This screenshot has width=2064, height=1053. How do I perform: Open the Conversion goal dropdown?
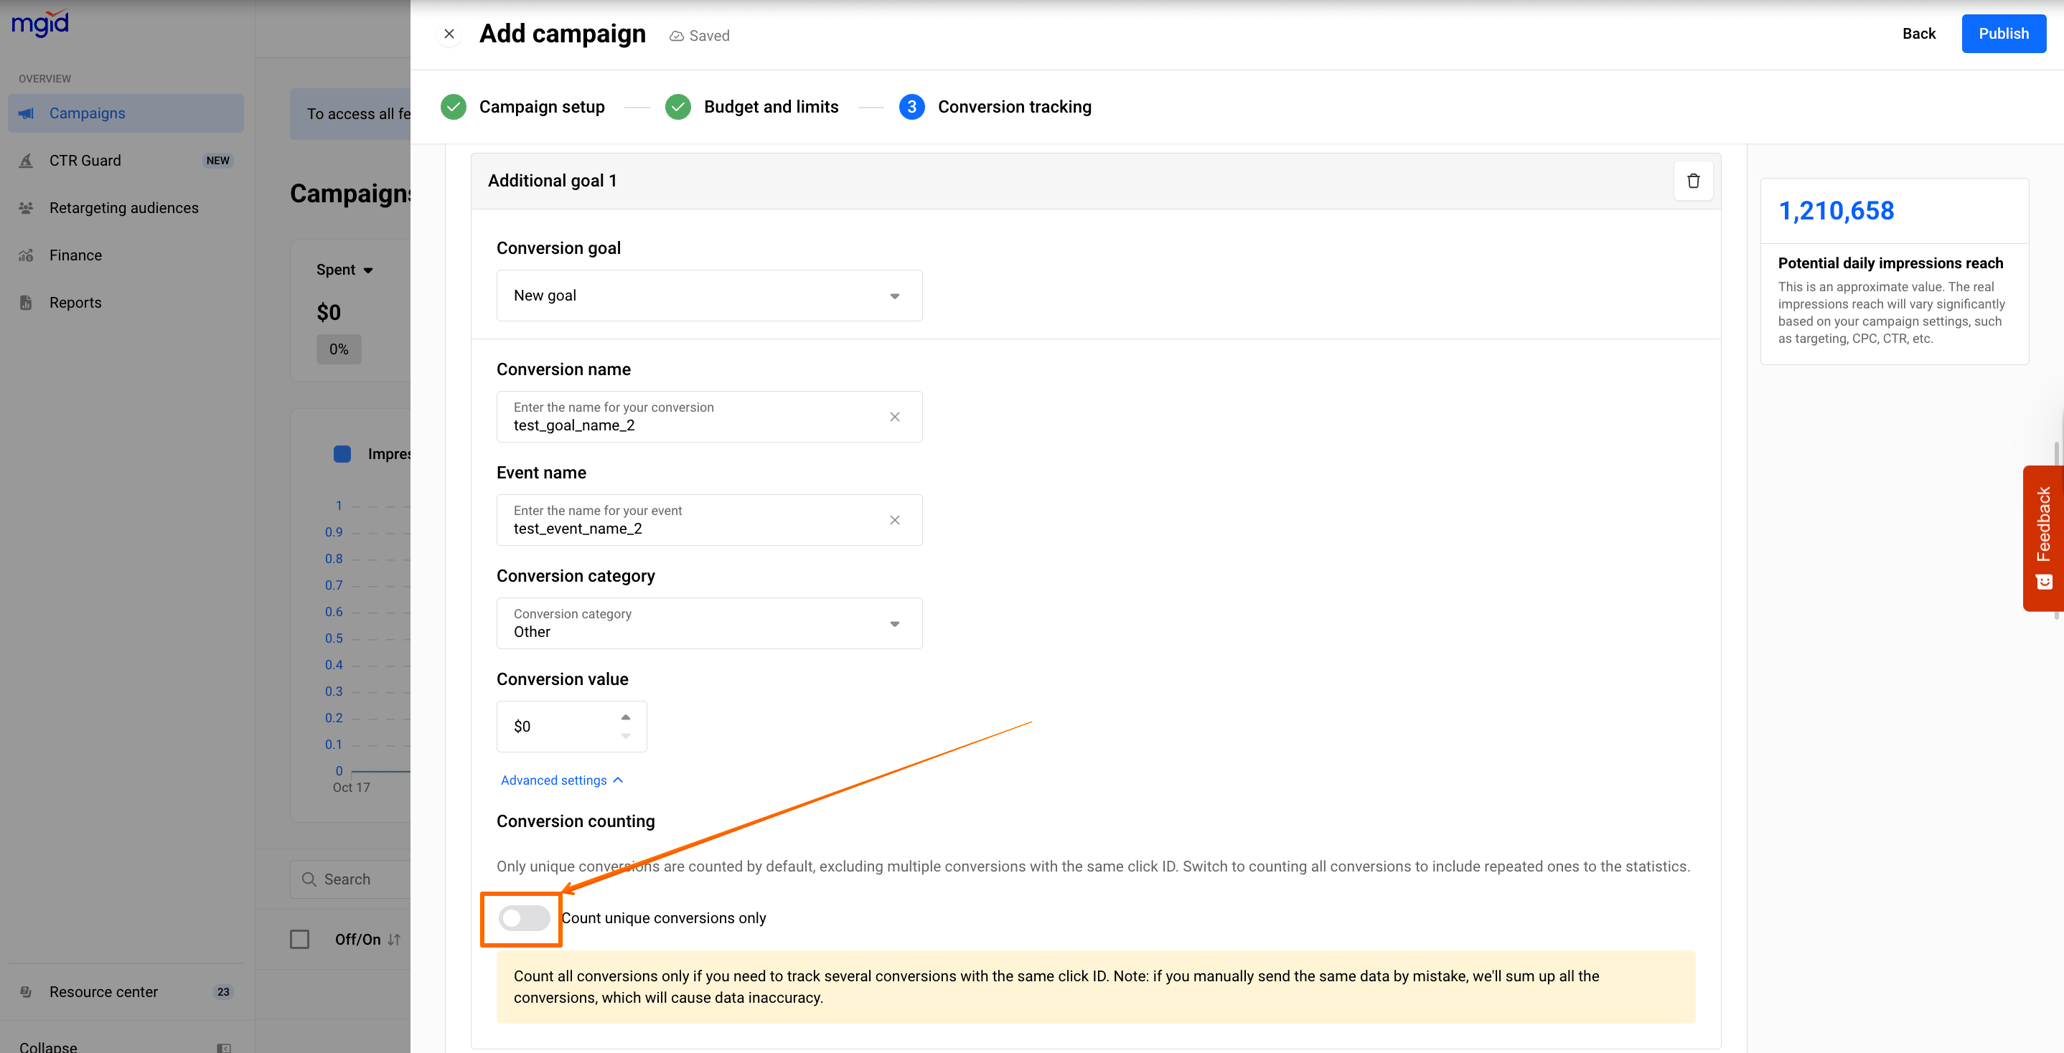pos(894,295)
